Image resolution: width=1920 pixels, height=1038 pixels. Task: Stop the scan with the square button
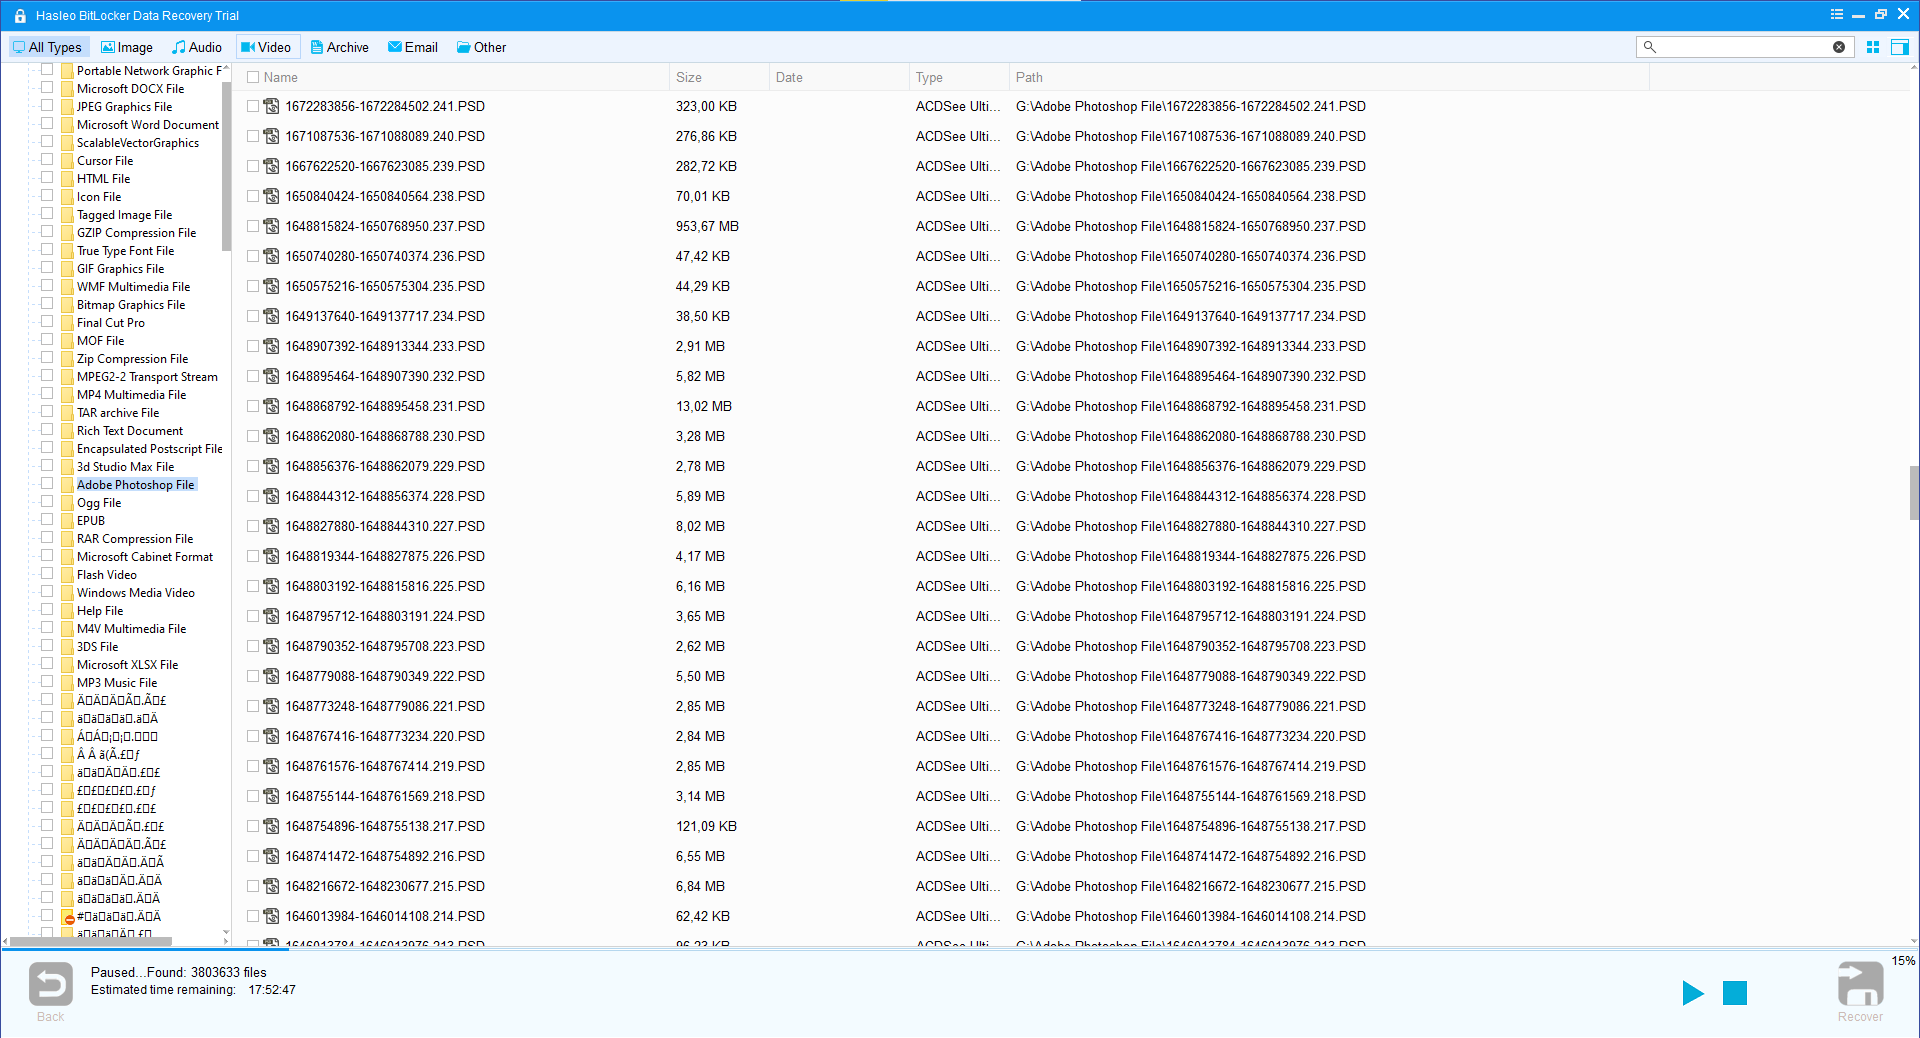tap(1735, 993)
